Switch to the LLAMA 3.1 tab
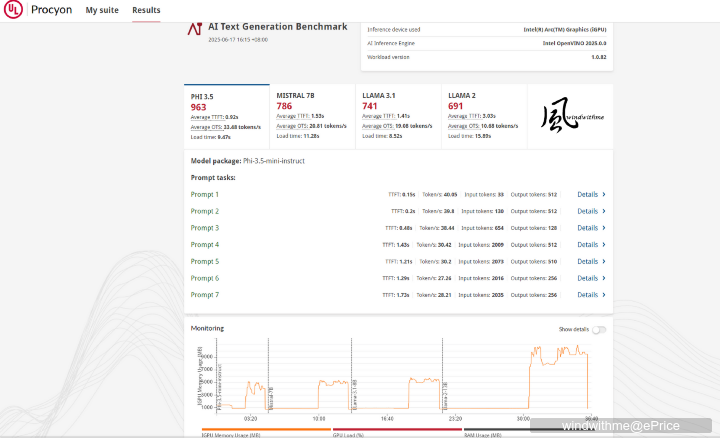 coord(398,117)
